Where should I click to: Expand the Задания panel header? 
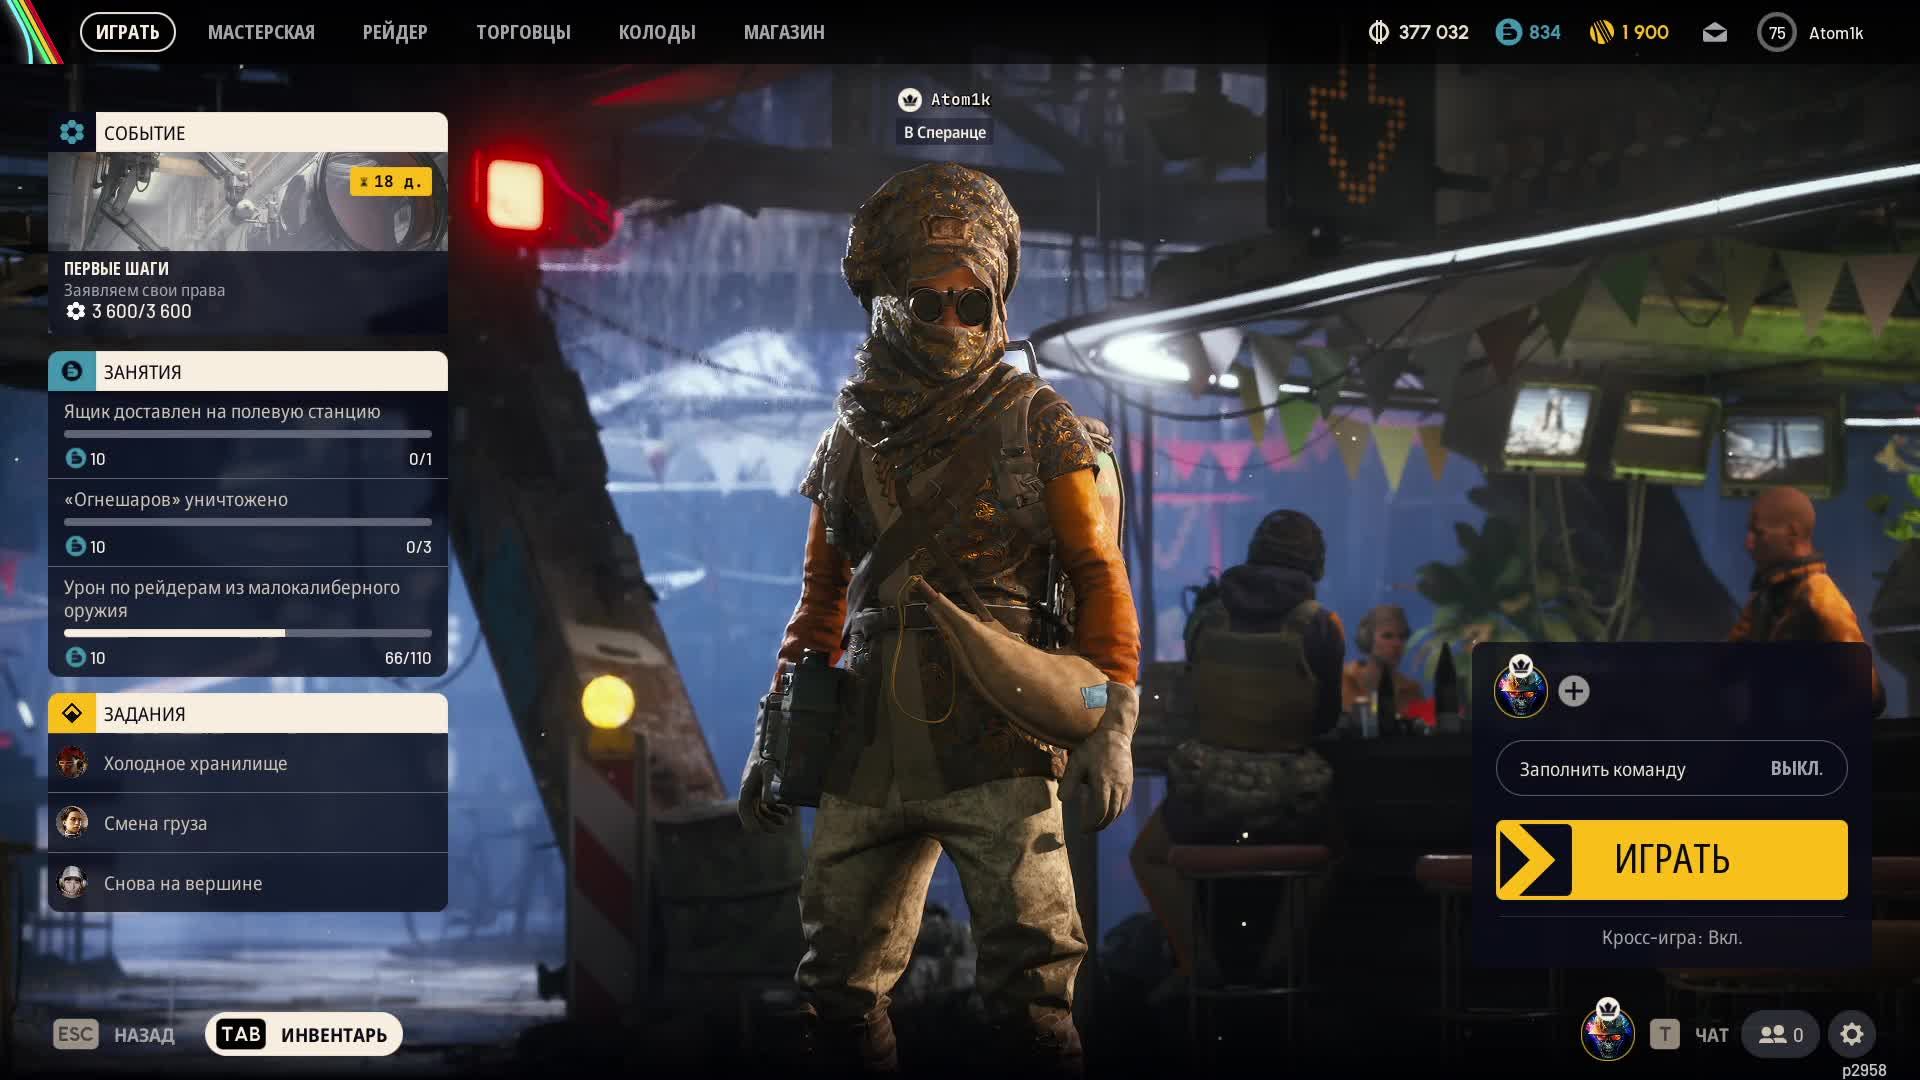tap(248, 713)
